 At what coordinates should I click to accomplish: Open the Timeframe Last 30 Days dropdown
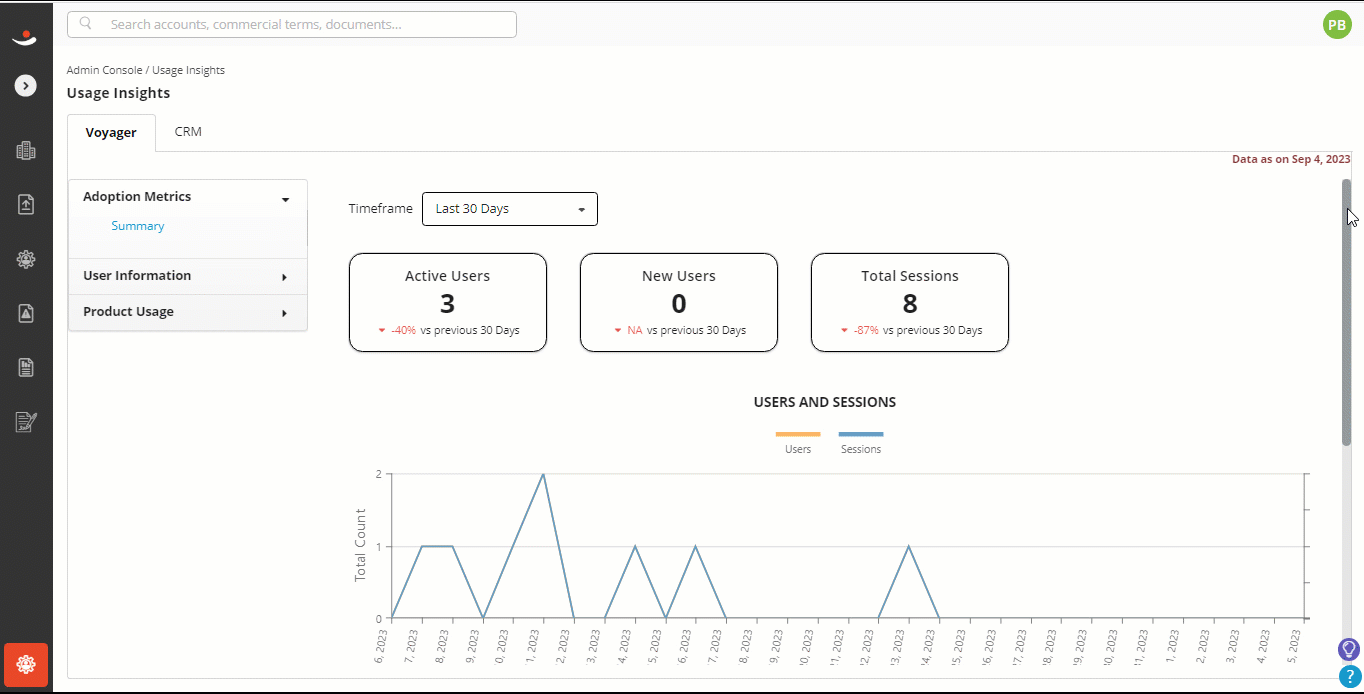[510, 209]
